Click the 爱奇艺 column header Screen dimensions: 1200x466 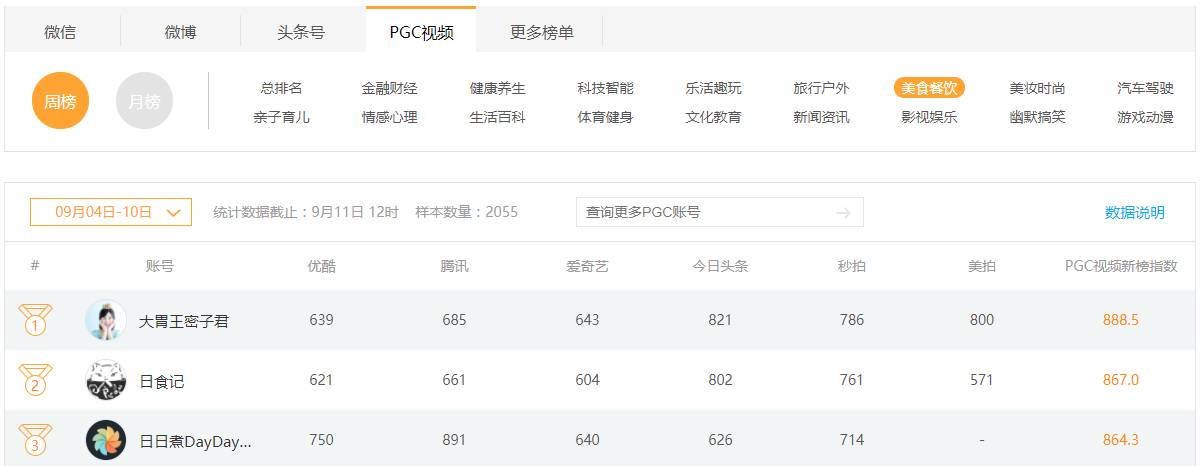pos(587,266)
